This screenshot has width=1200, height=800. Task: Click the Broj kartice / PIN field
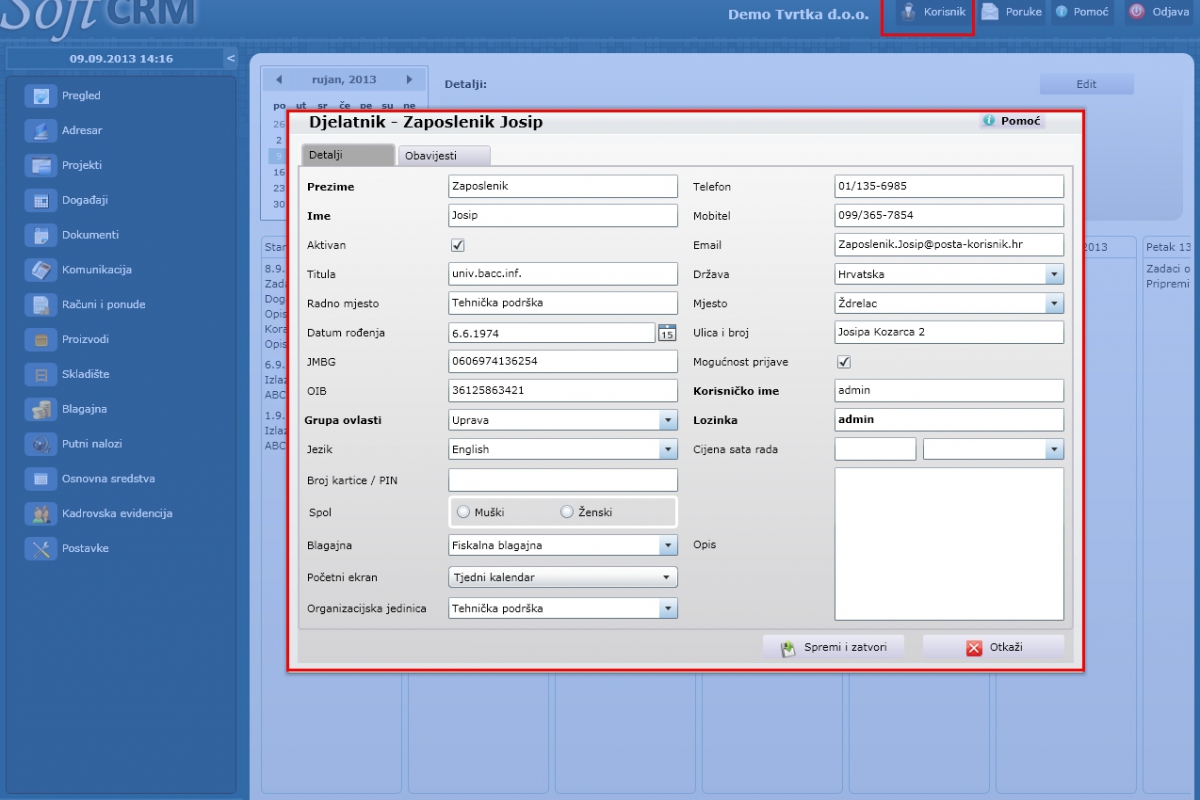click(563, 480)
